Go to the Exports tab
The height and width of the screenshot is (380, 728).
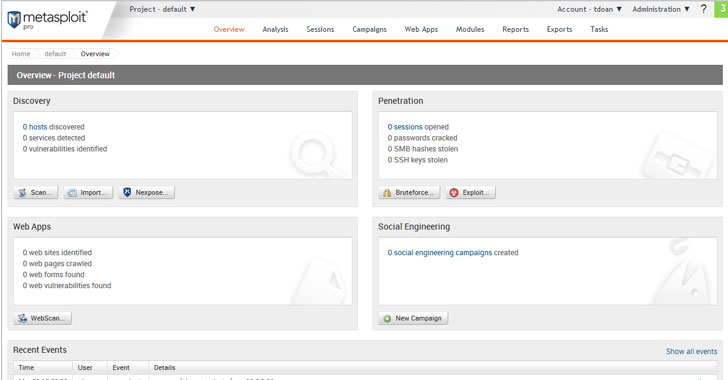pos(559,29)
